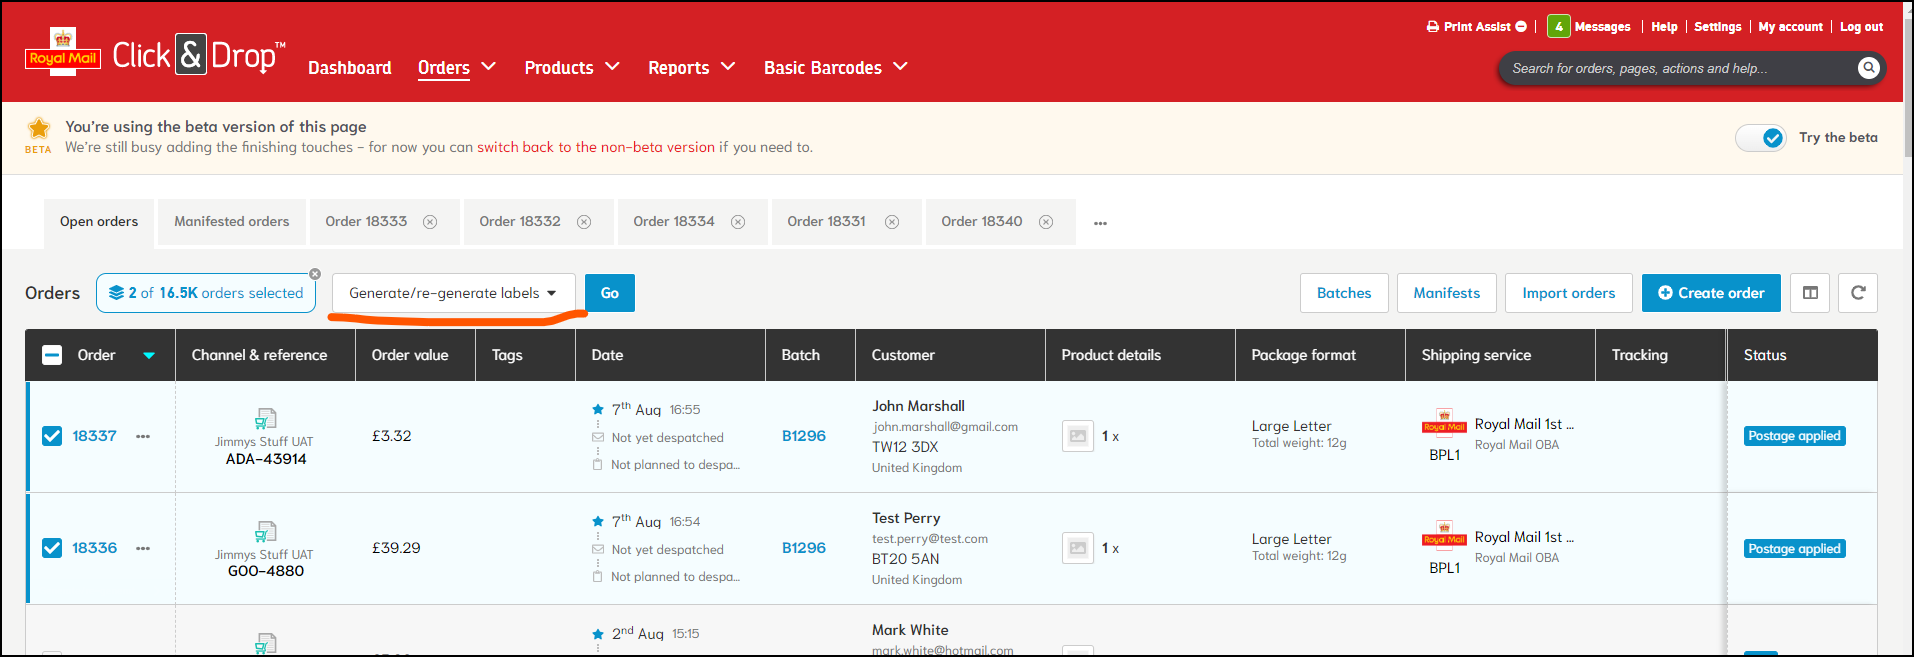Turn off the Try the beta toggle

1761,138
